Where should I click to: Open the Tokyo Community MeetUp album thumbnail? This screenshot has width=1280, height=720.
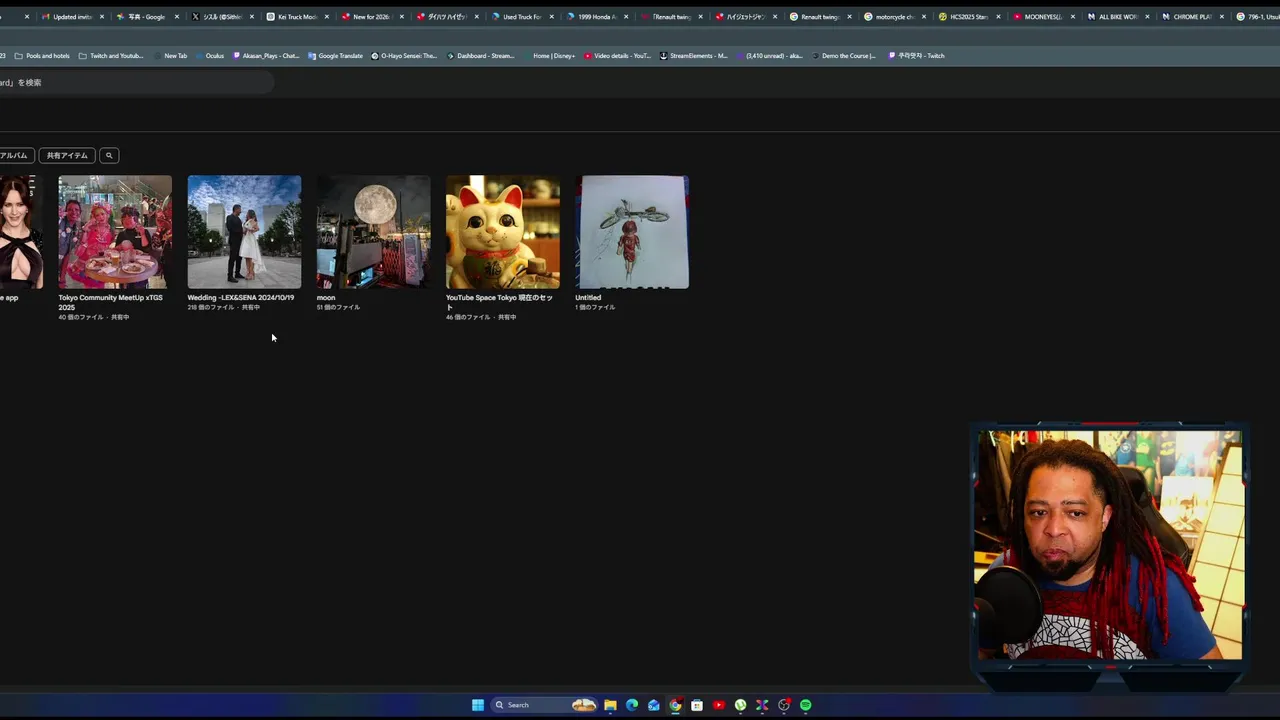pyautogui.click(x=115, y=232)
